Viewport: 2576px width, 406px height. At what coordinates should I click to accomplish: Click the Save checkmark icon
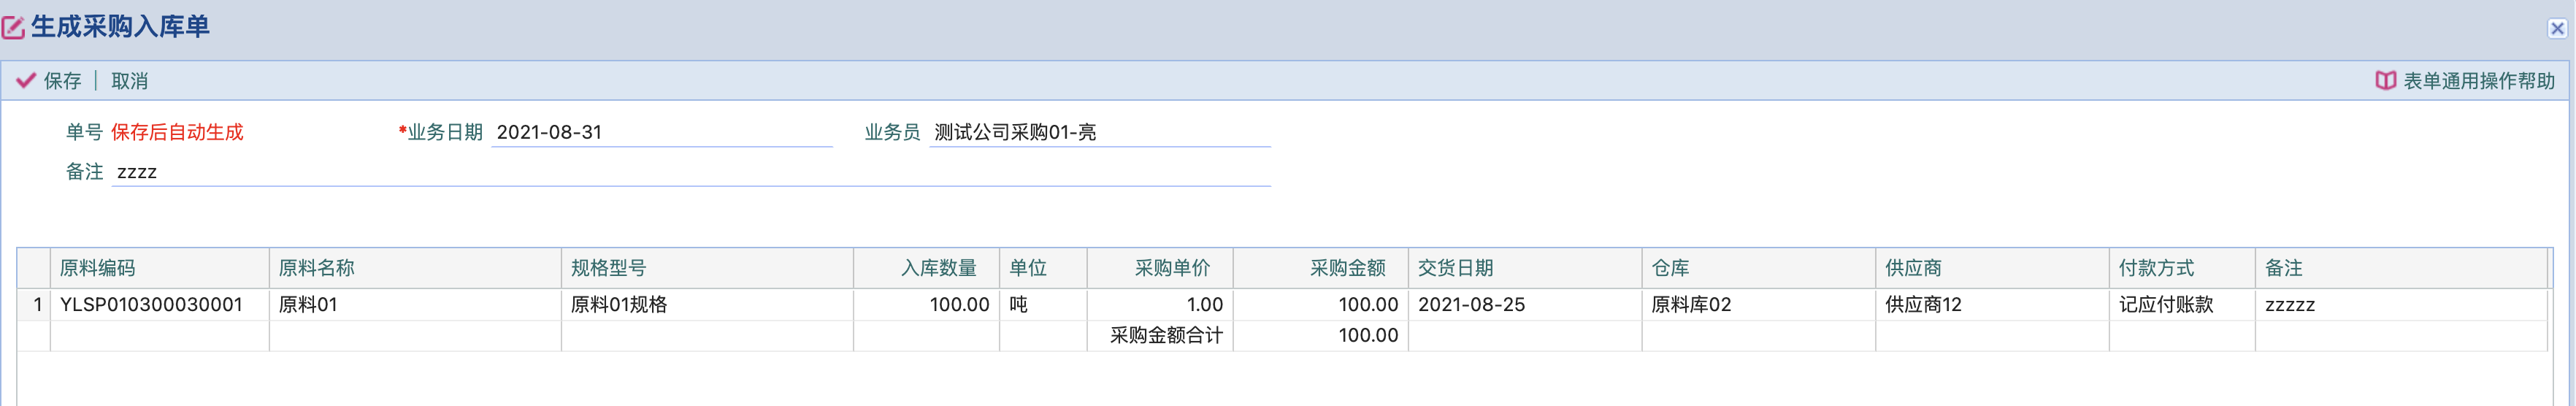(x=26, y=81)
